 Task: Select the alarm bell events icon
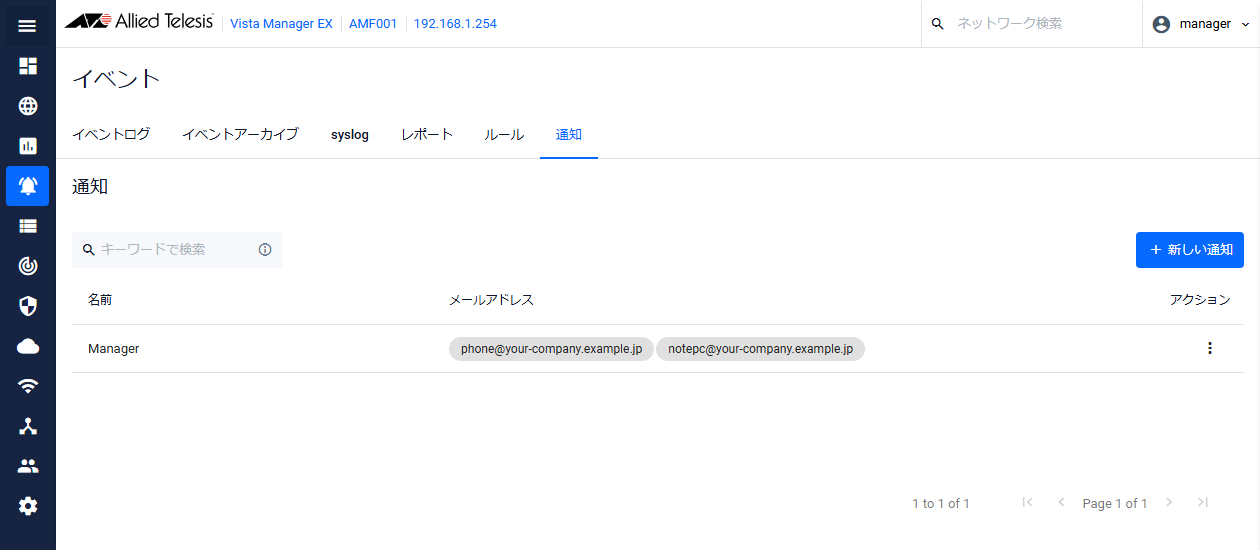pos(28,186)
